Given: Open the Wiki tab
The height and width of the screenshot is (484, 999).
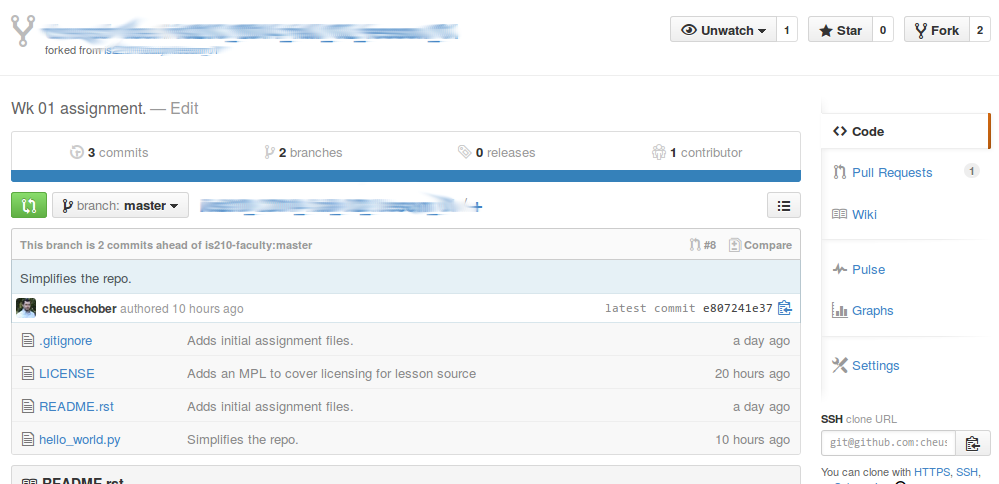Looking at the screenshot, I should click(864, 214).
